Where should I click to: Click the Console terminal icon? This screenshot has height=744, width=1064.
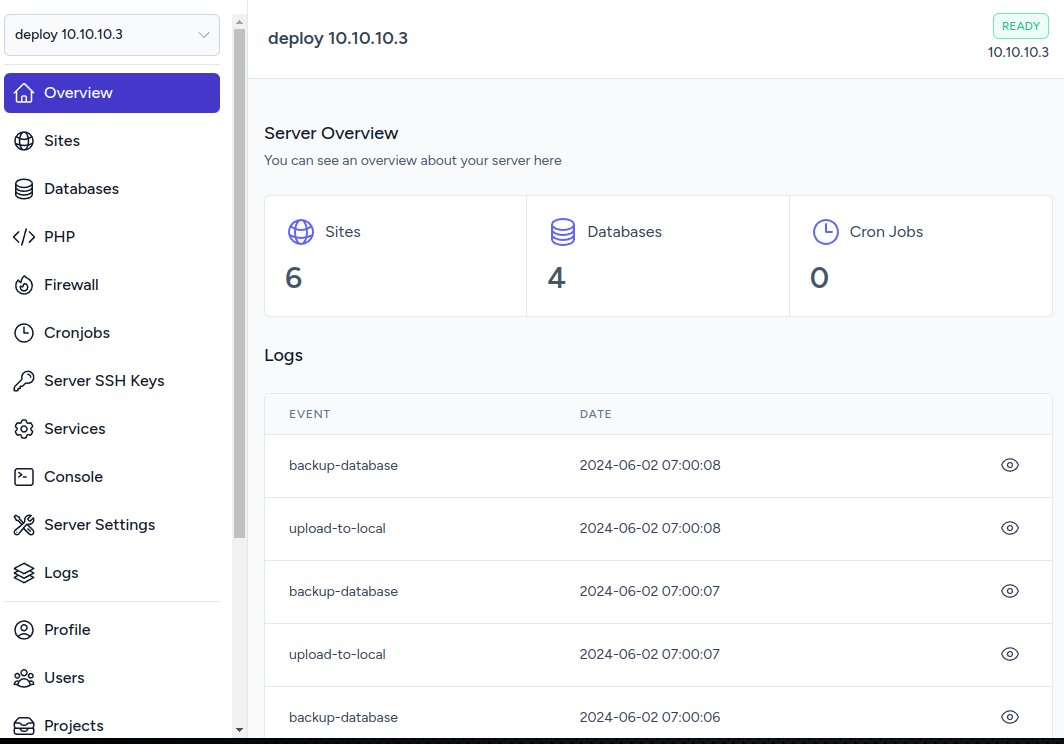(24, 477)
